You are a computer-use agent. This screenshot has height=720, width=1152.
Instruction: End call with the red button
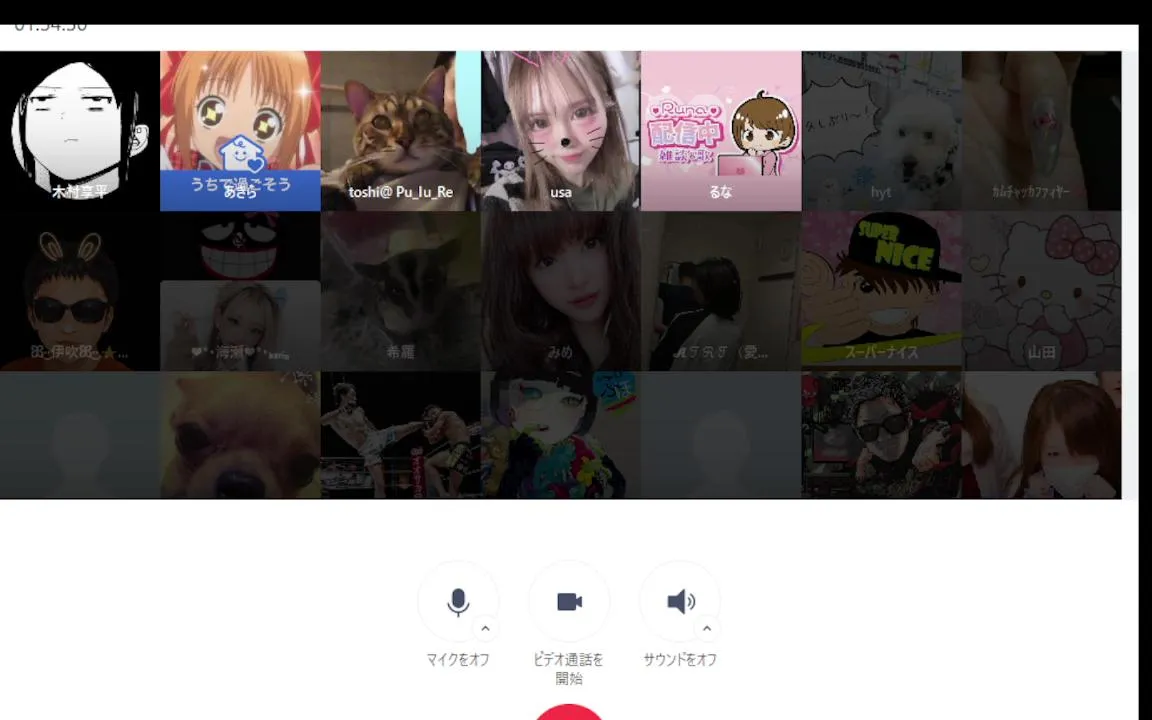(x=569, y=712)
